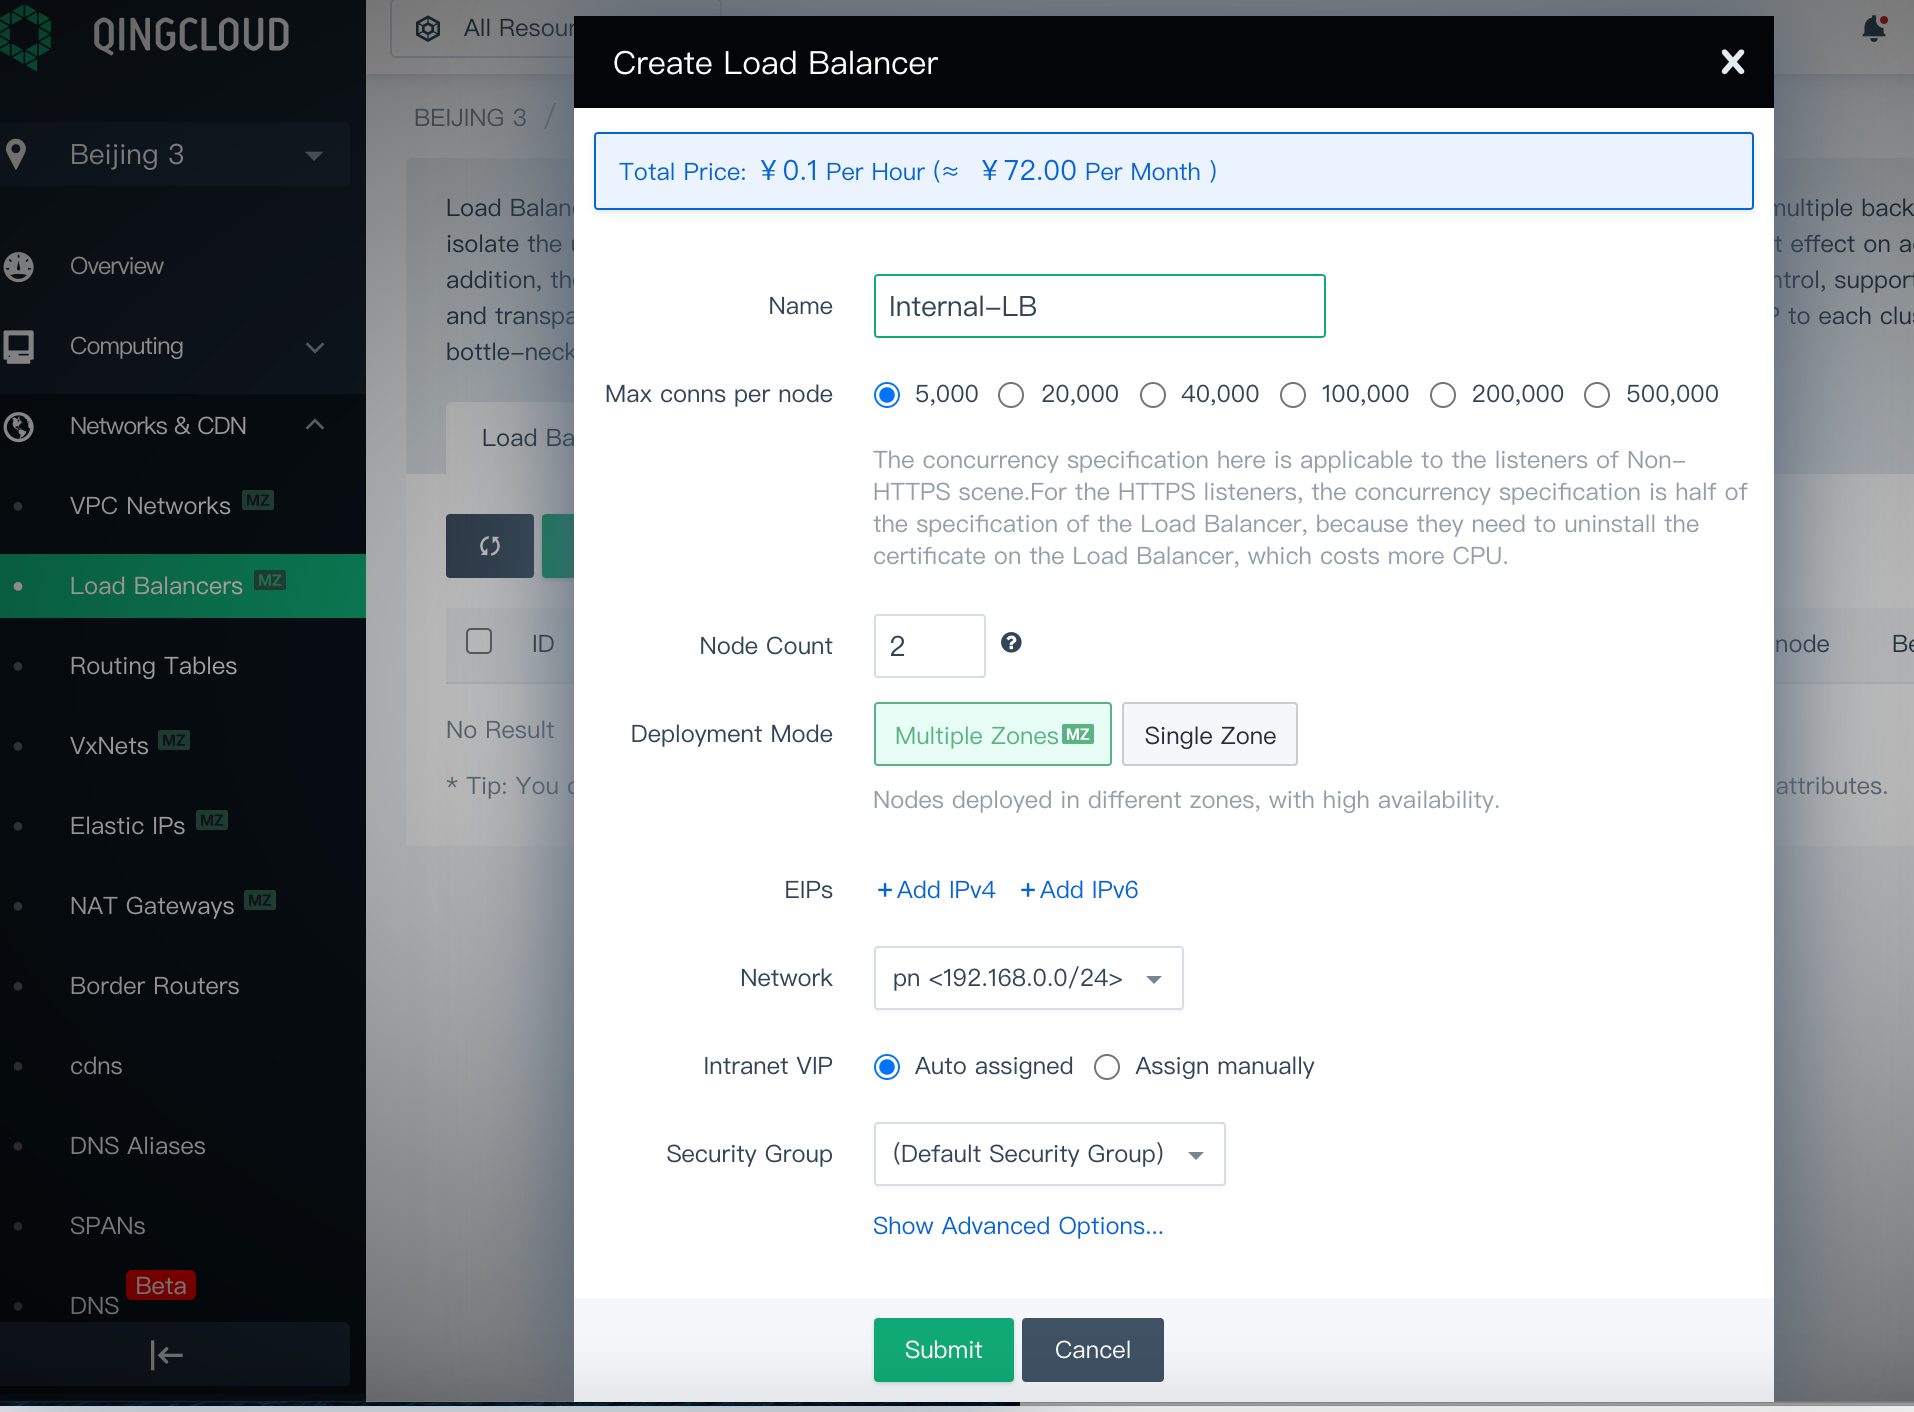
Task: Tick the select-all checkbox beside ID
Action: [x=479, y=641]
